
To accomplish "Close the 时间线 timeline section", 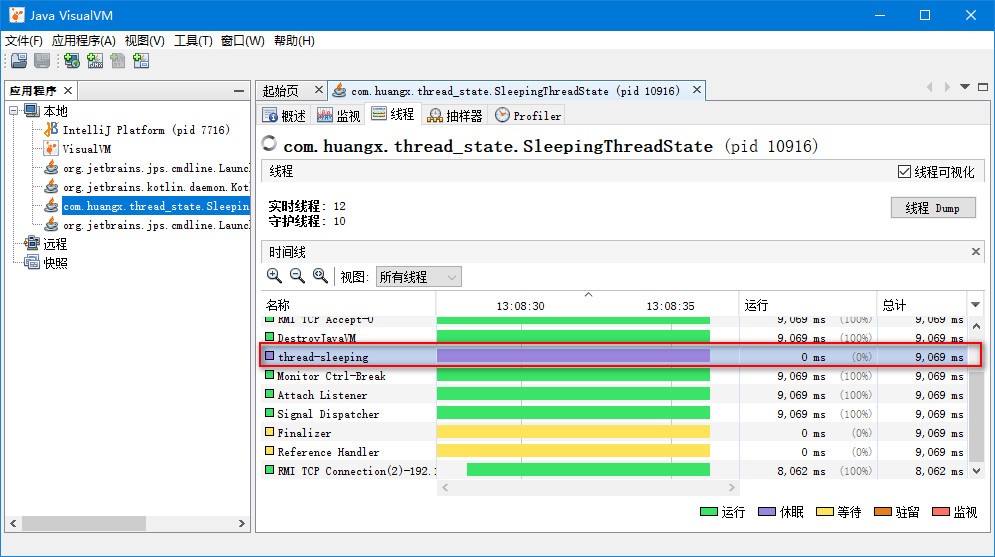I will point(976,252).
